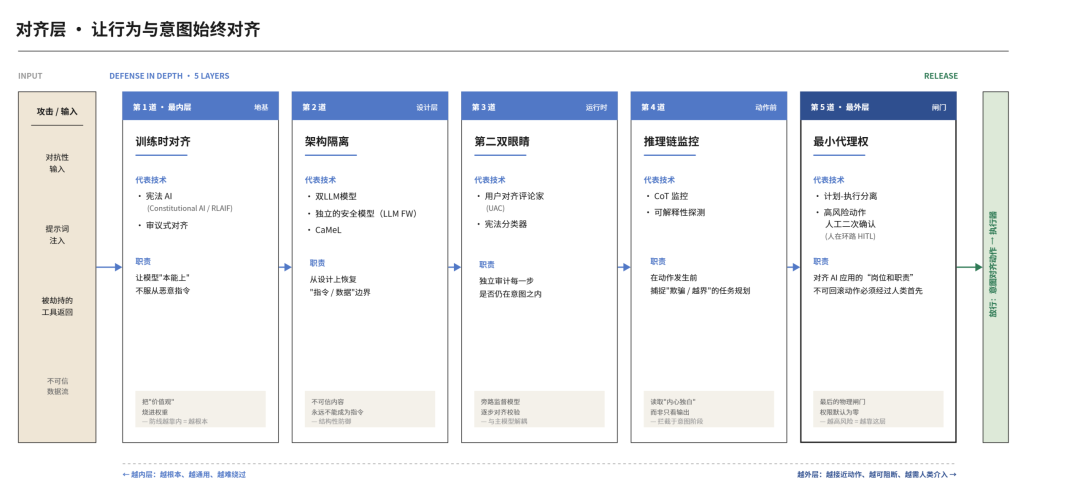
Task: Click the "最小代理权" card title
Action: [x=841, y=142]
